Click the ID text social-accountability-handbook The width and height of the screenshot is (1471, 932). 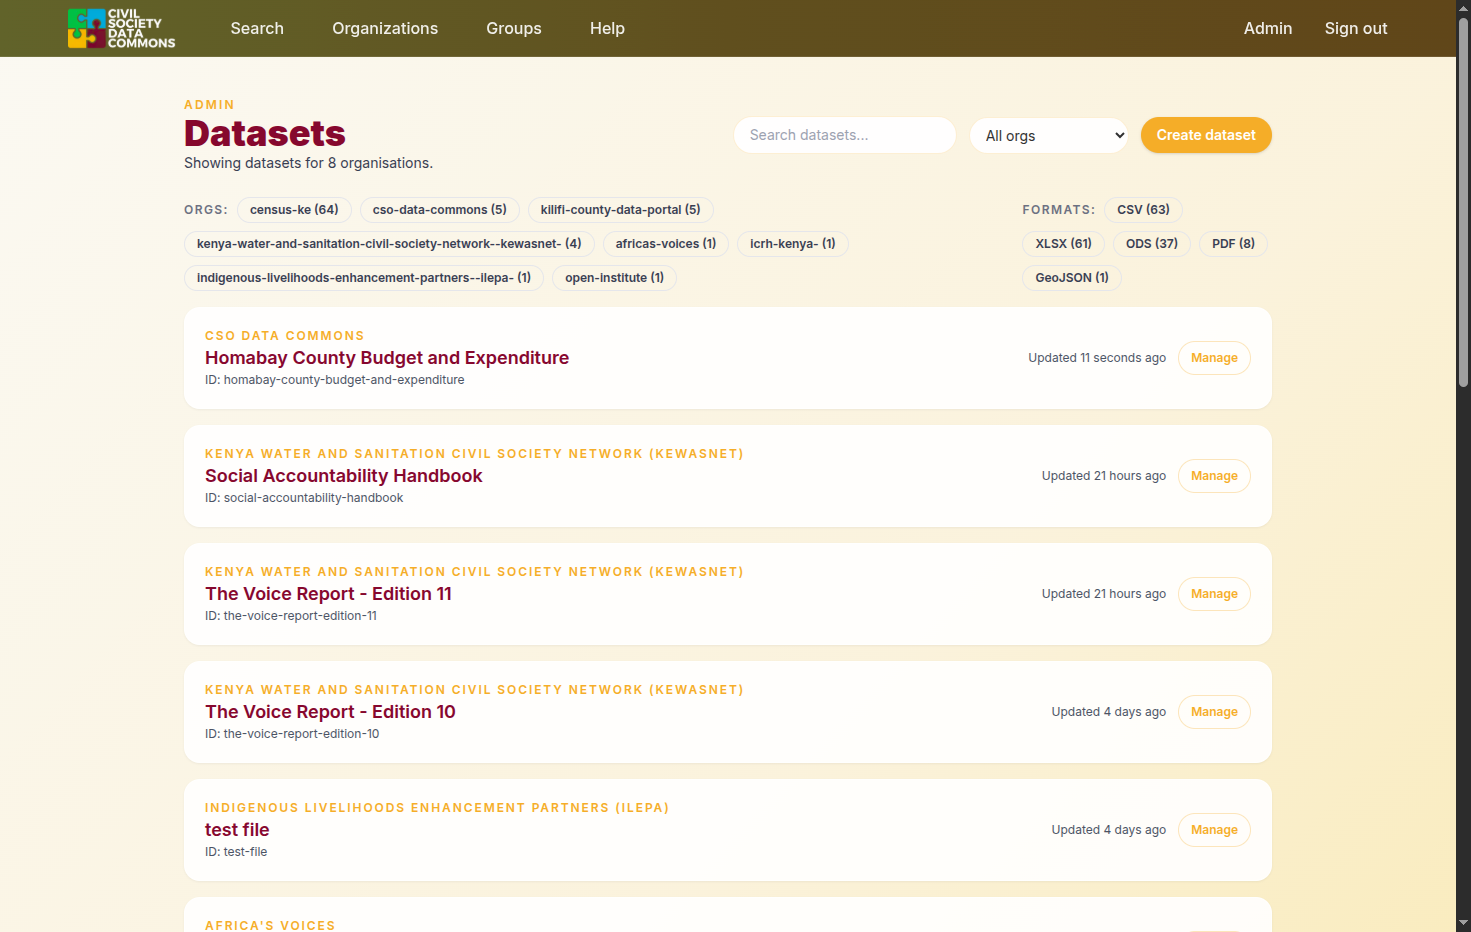coord(313,498)
